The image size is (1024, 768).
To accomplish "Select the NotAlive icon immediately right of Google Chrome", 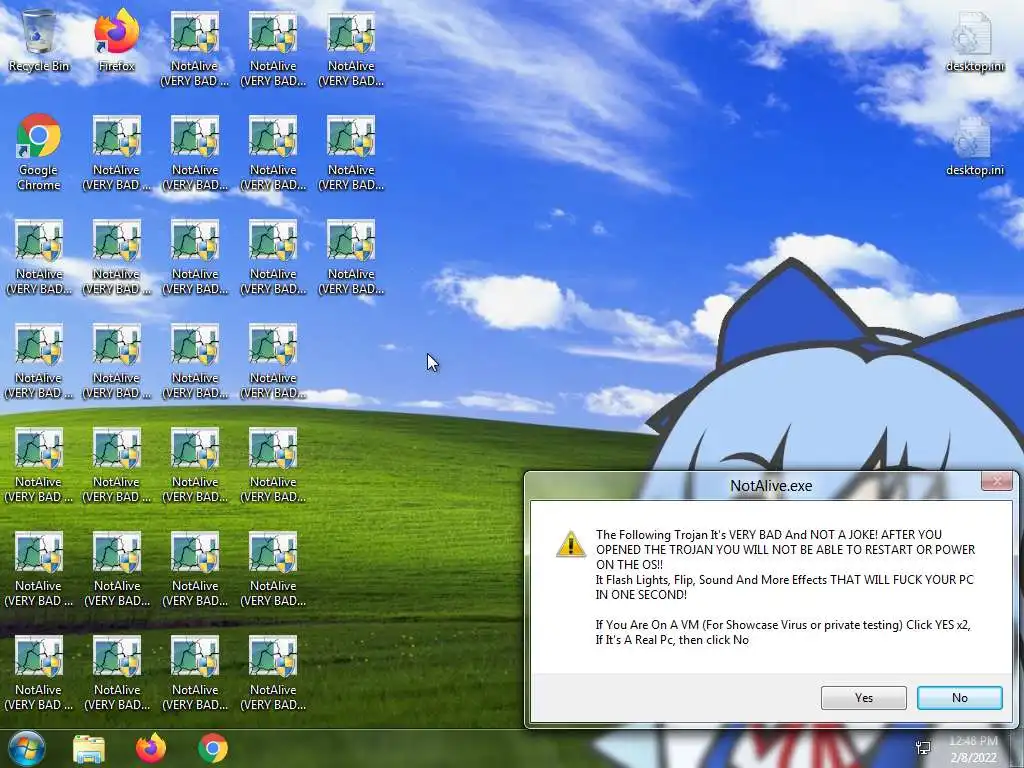I will click(x=116, y=153).
